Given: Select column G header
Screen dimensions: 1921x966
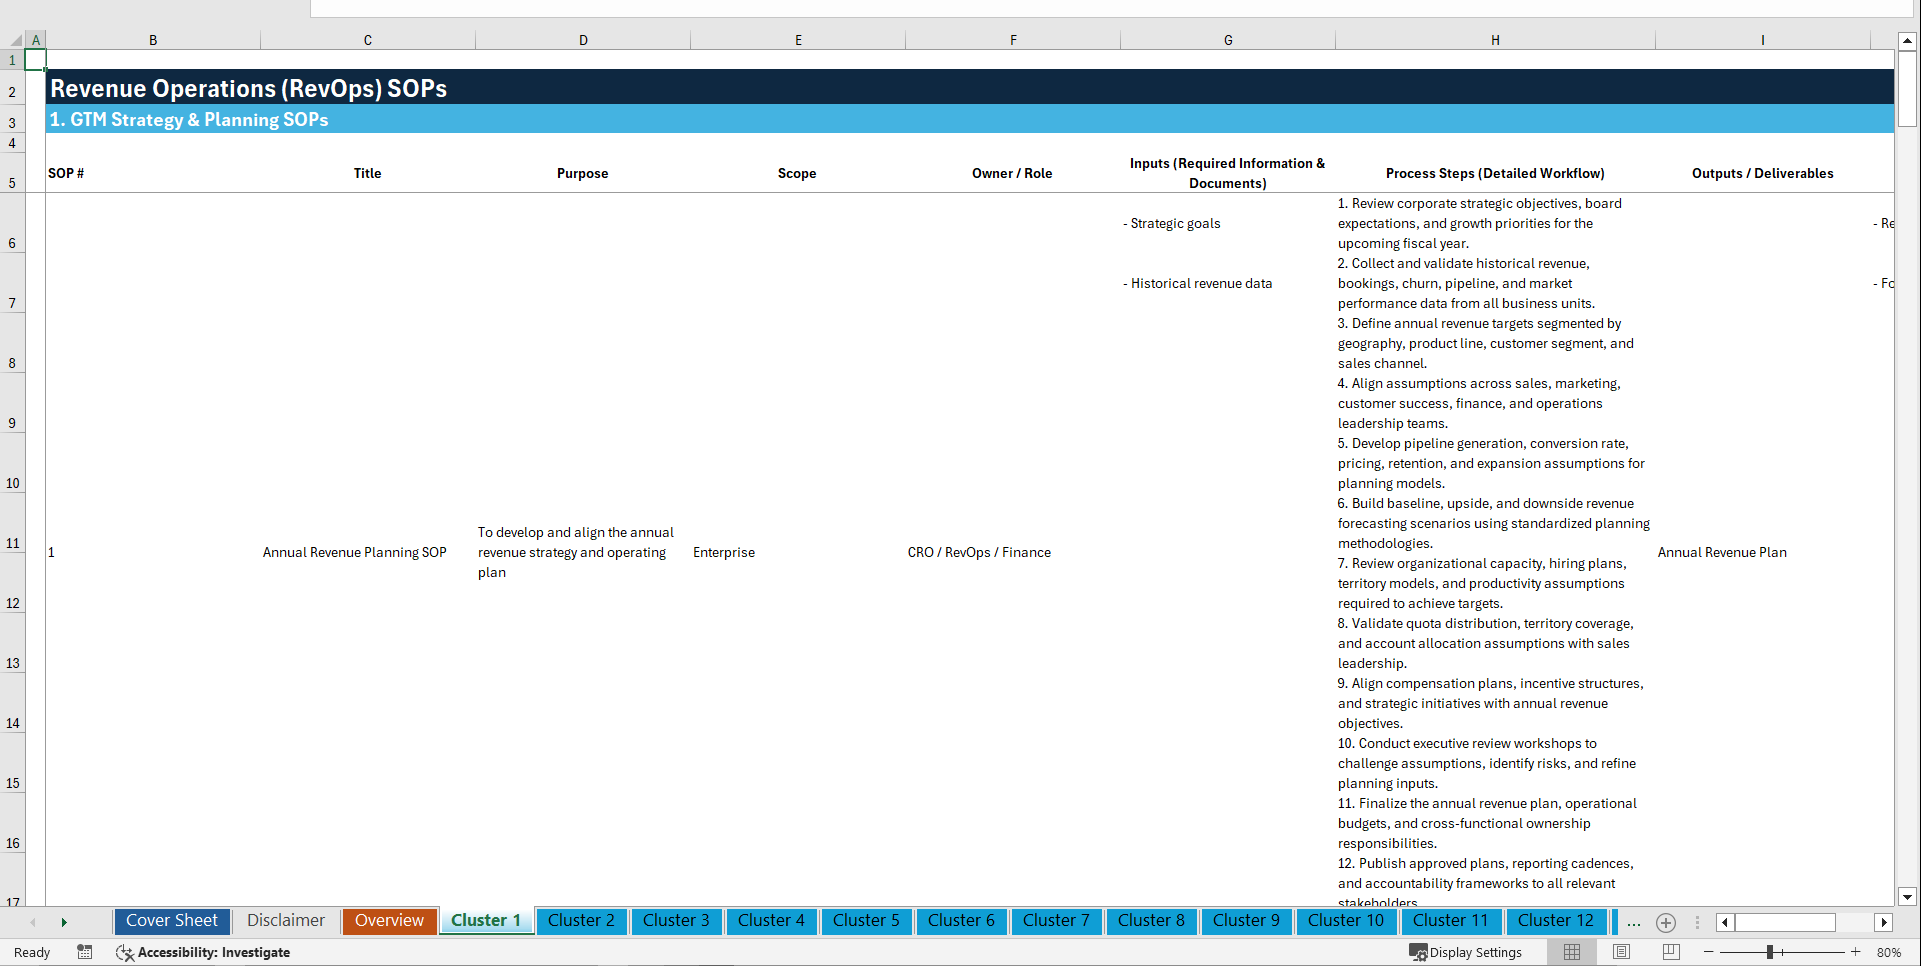Looking at the screenshot, I should pyautogui.click(x=1228, y=40).
